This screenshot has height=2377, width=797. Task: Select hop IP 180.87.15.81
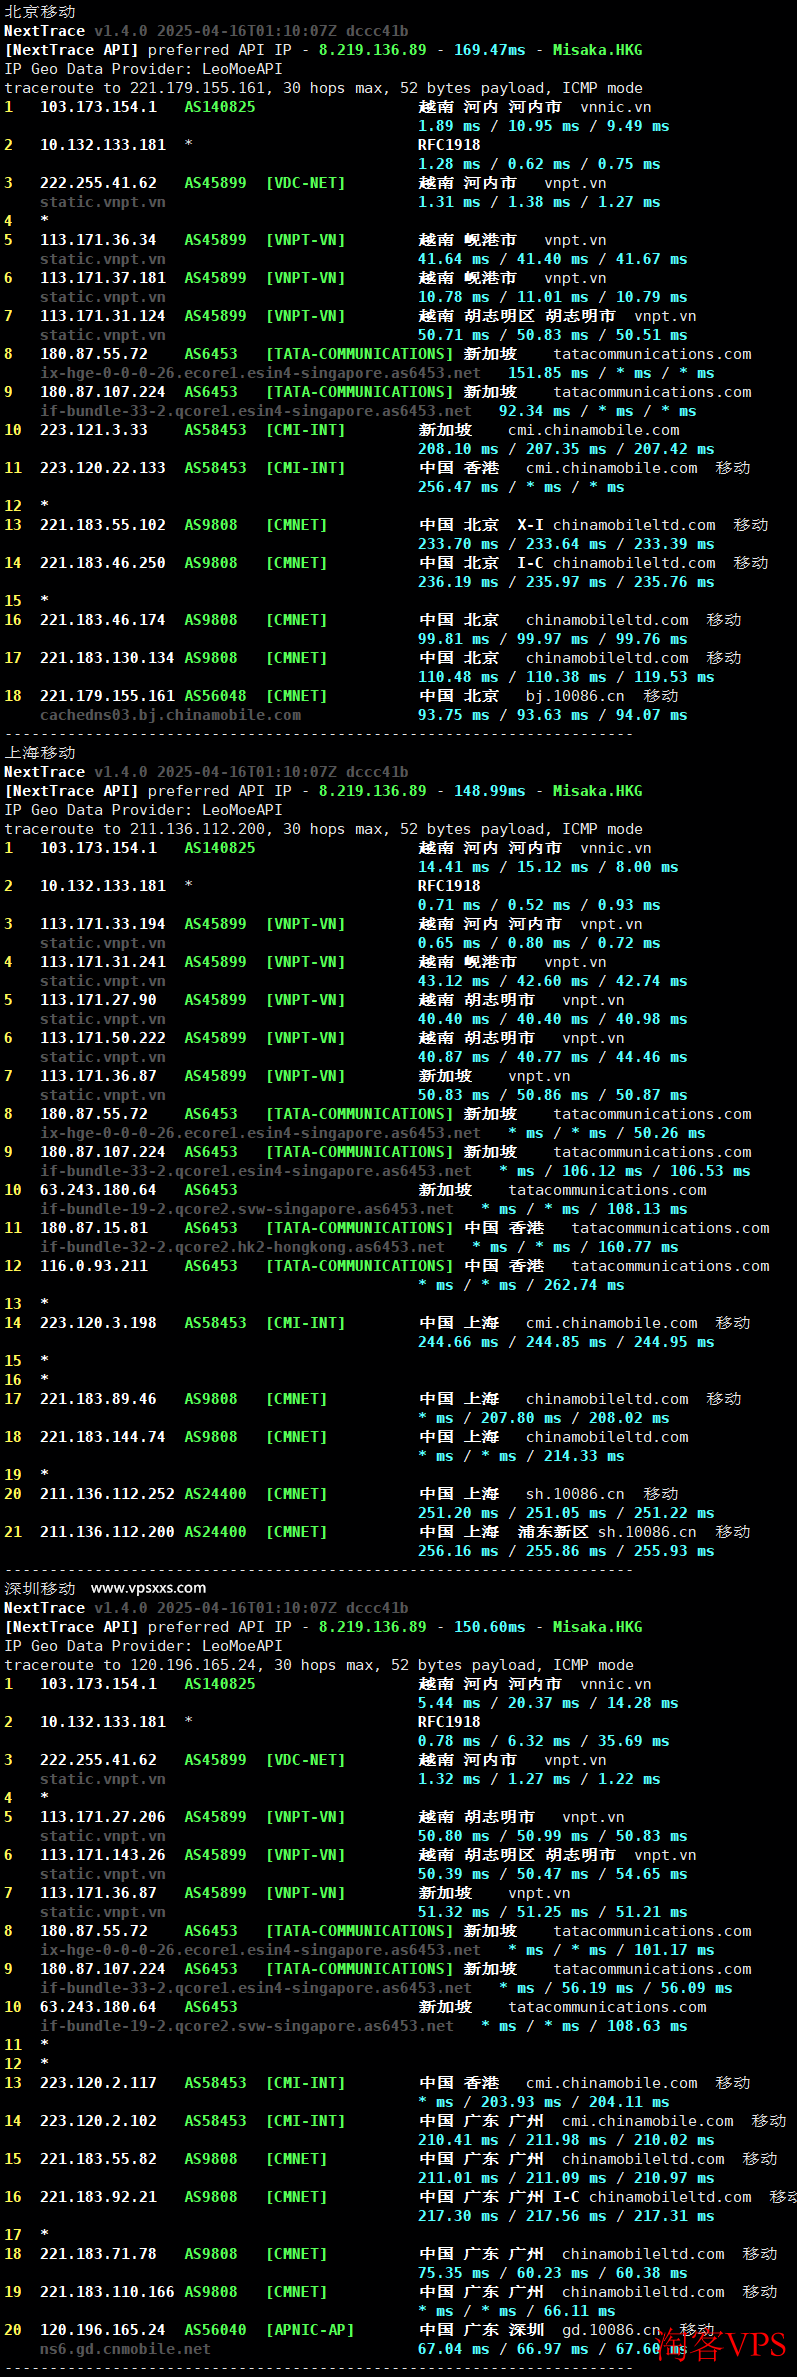94,1228
